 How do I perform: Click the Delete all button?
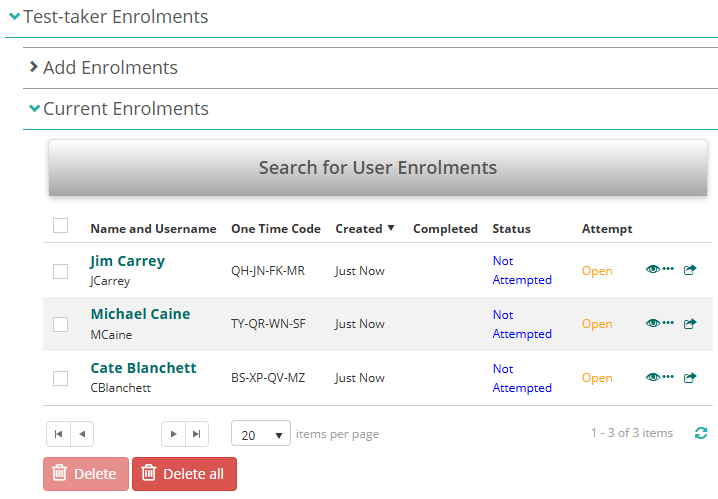184,474
